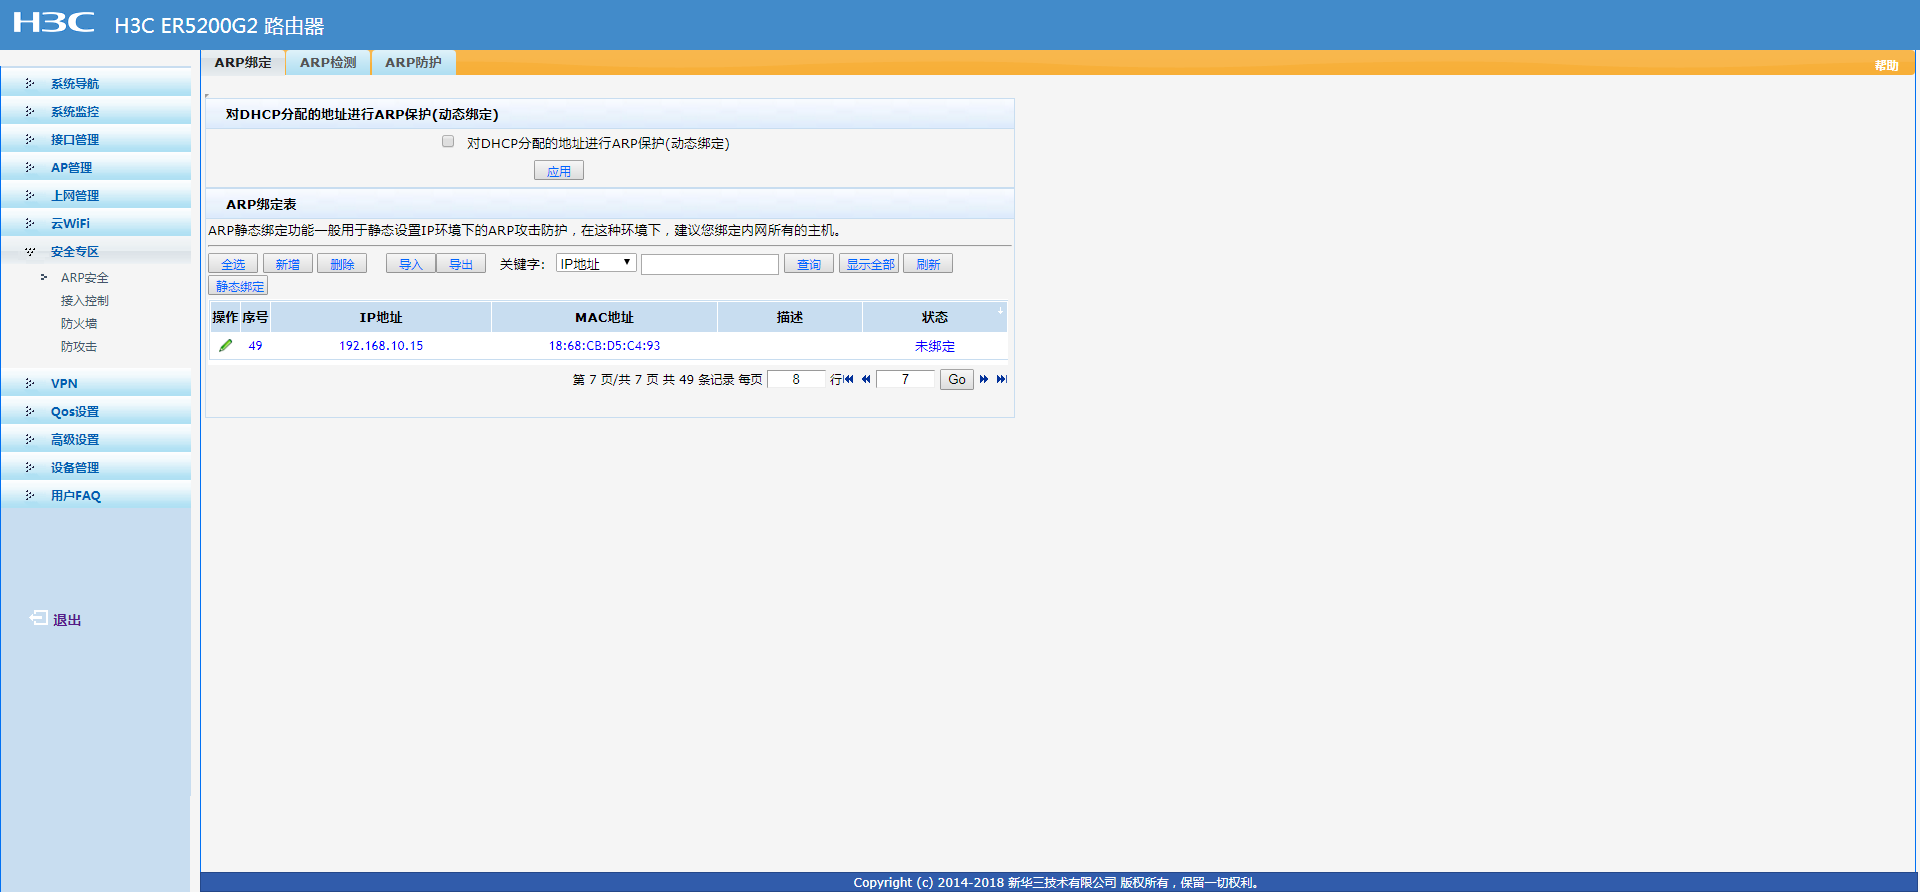Go to the first page arrow icon

click(849, 379)
